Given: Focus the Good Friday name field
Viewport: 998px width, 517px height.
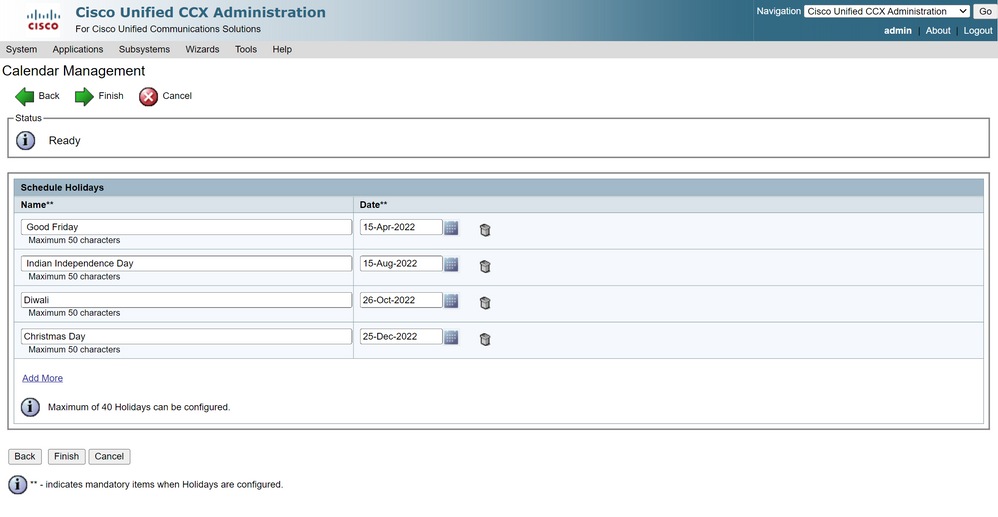Looking at the screenshot, I should click(x=186, y=227).
